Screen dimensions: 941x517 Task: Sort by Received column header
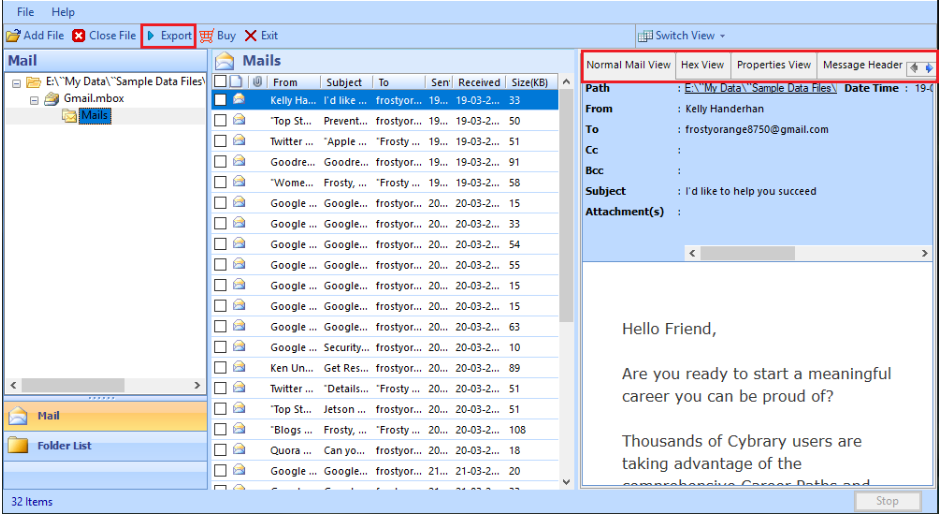pyautogui.click(x=479, y=82)
